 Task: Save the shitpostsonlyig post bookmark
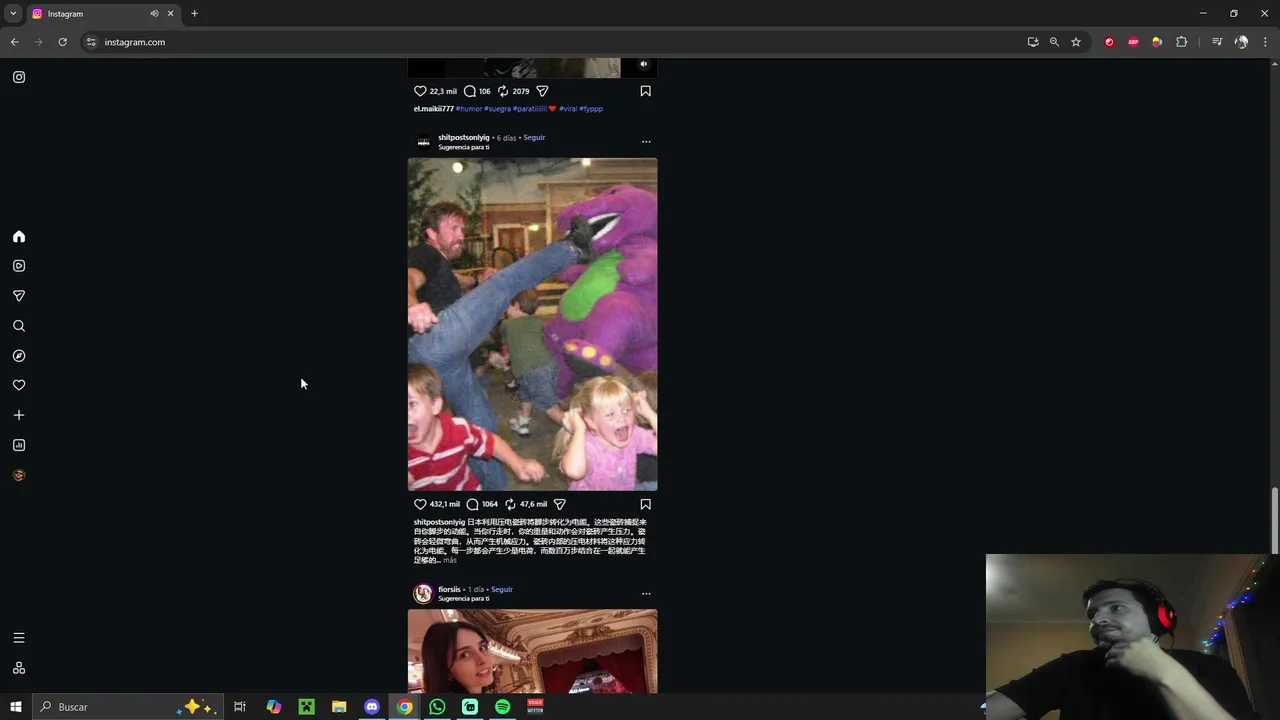click(x=645, y=504)
